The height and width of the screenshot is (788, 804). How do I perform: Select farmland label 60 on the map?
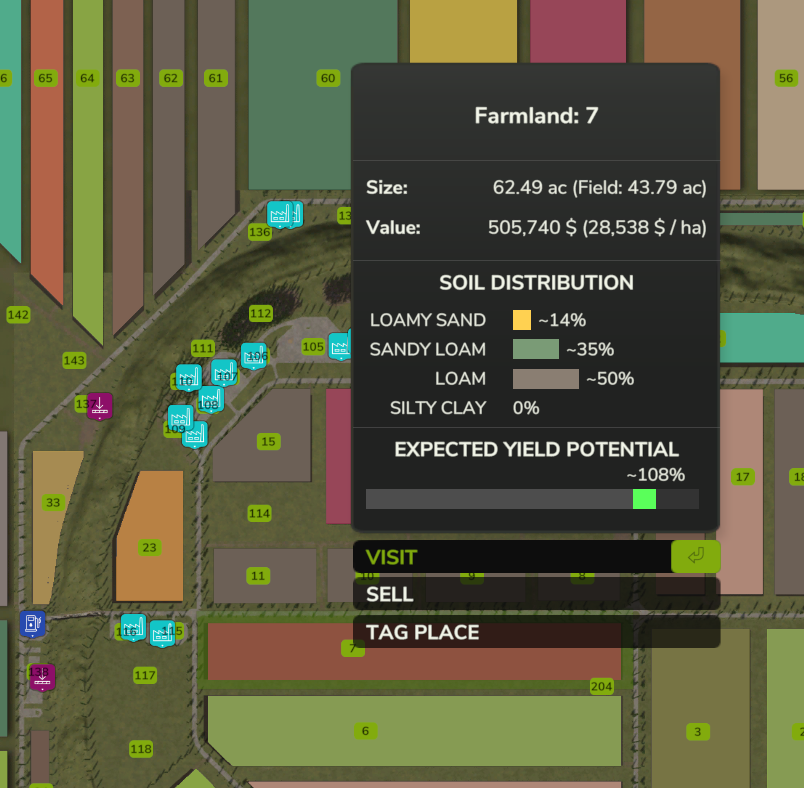pos(327,78)
